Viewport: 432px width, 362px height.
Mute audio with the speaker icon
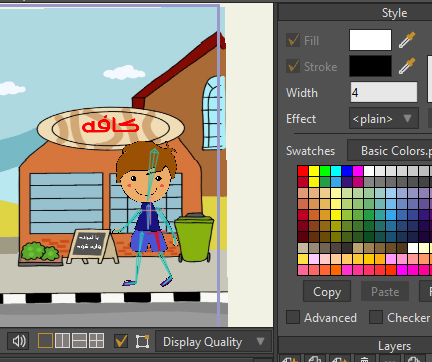click(x=19, y=341)
